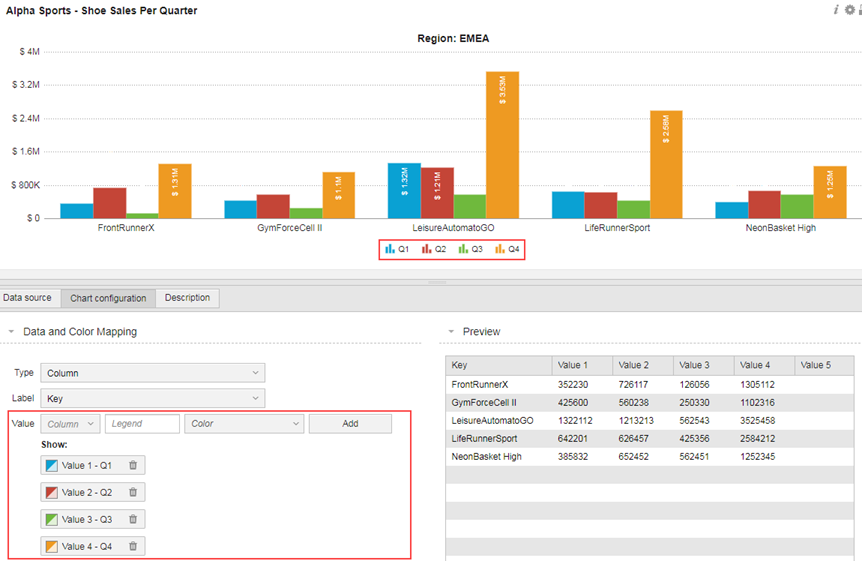Delete the Value 3 - Q3 series
Image resolution: width=862 pixels, height=561 pixels.
[133, 519]
